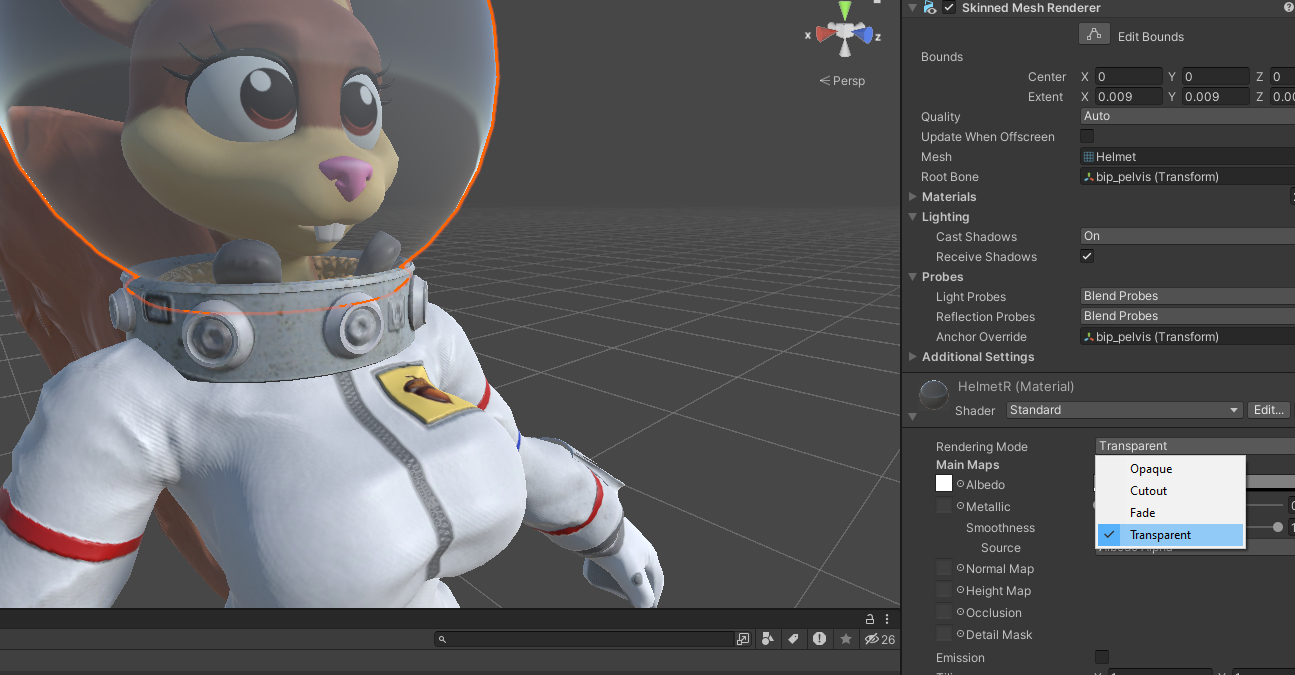Click the Metallic texture slot
Image resolution: width=1295 pixels, height=675 pixels.
(944, 506)
